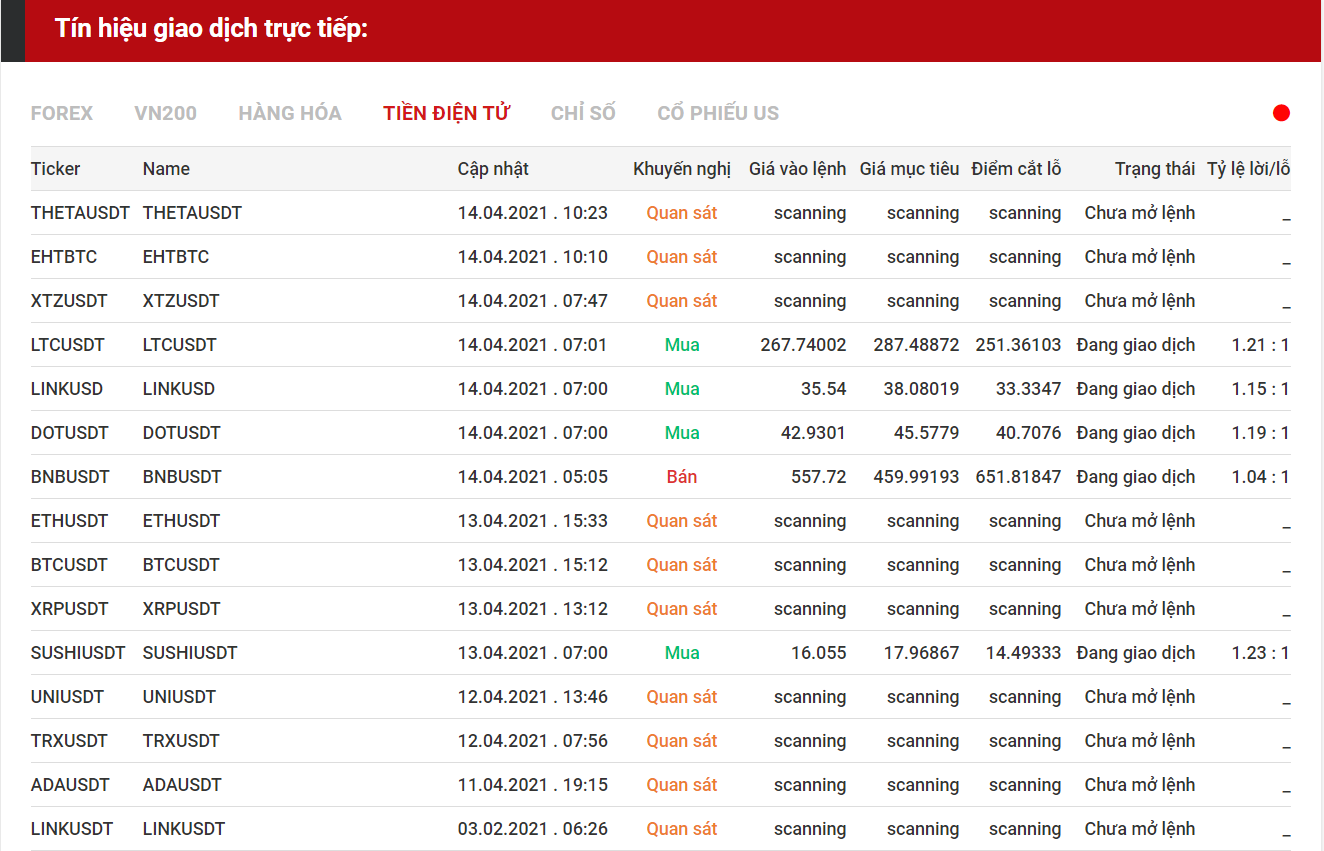Select the ADAUSDT ticker cell

click(x=70, y=785)
